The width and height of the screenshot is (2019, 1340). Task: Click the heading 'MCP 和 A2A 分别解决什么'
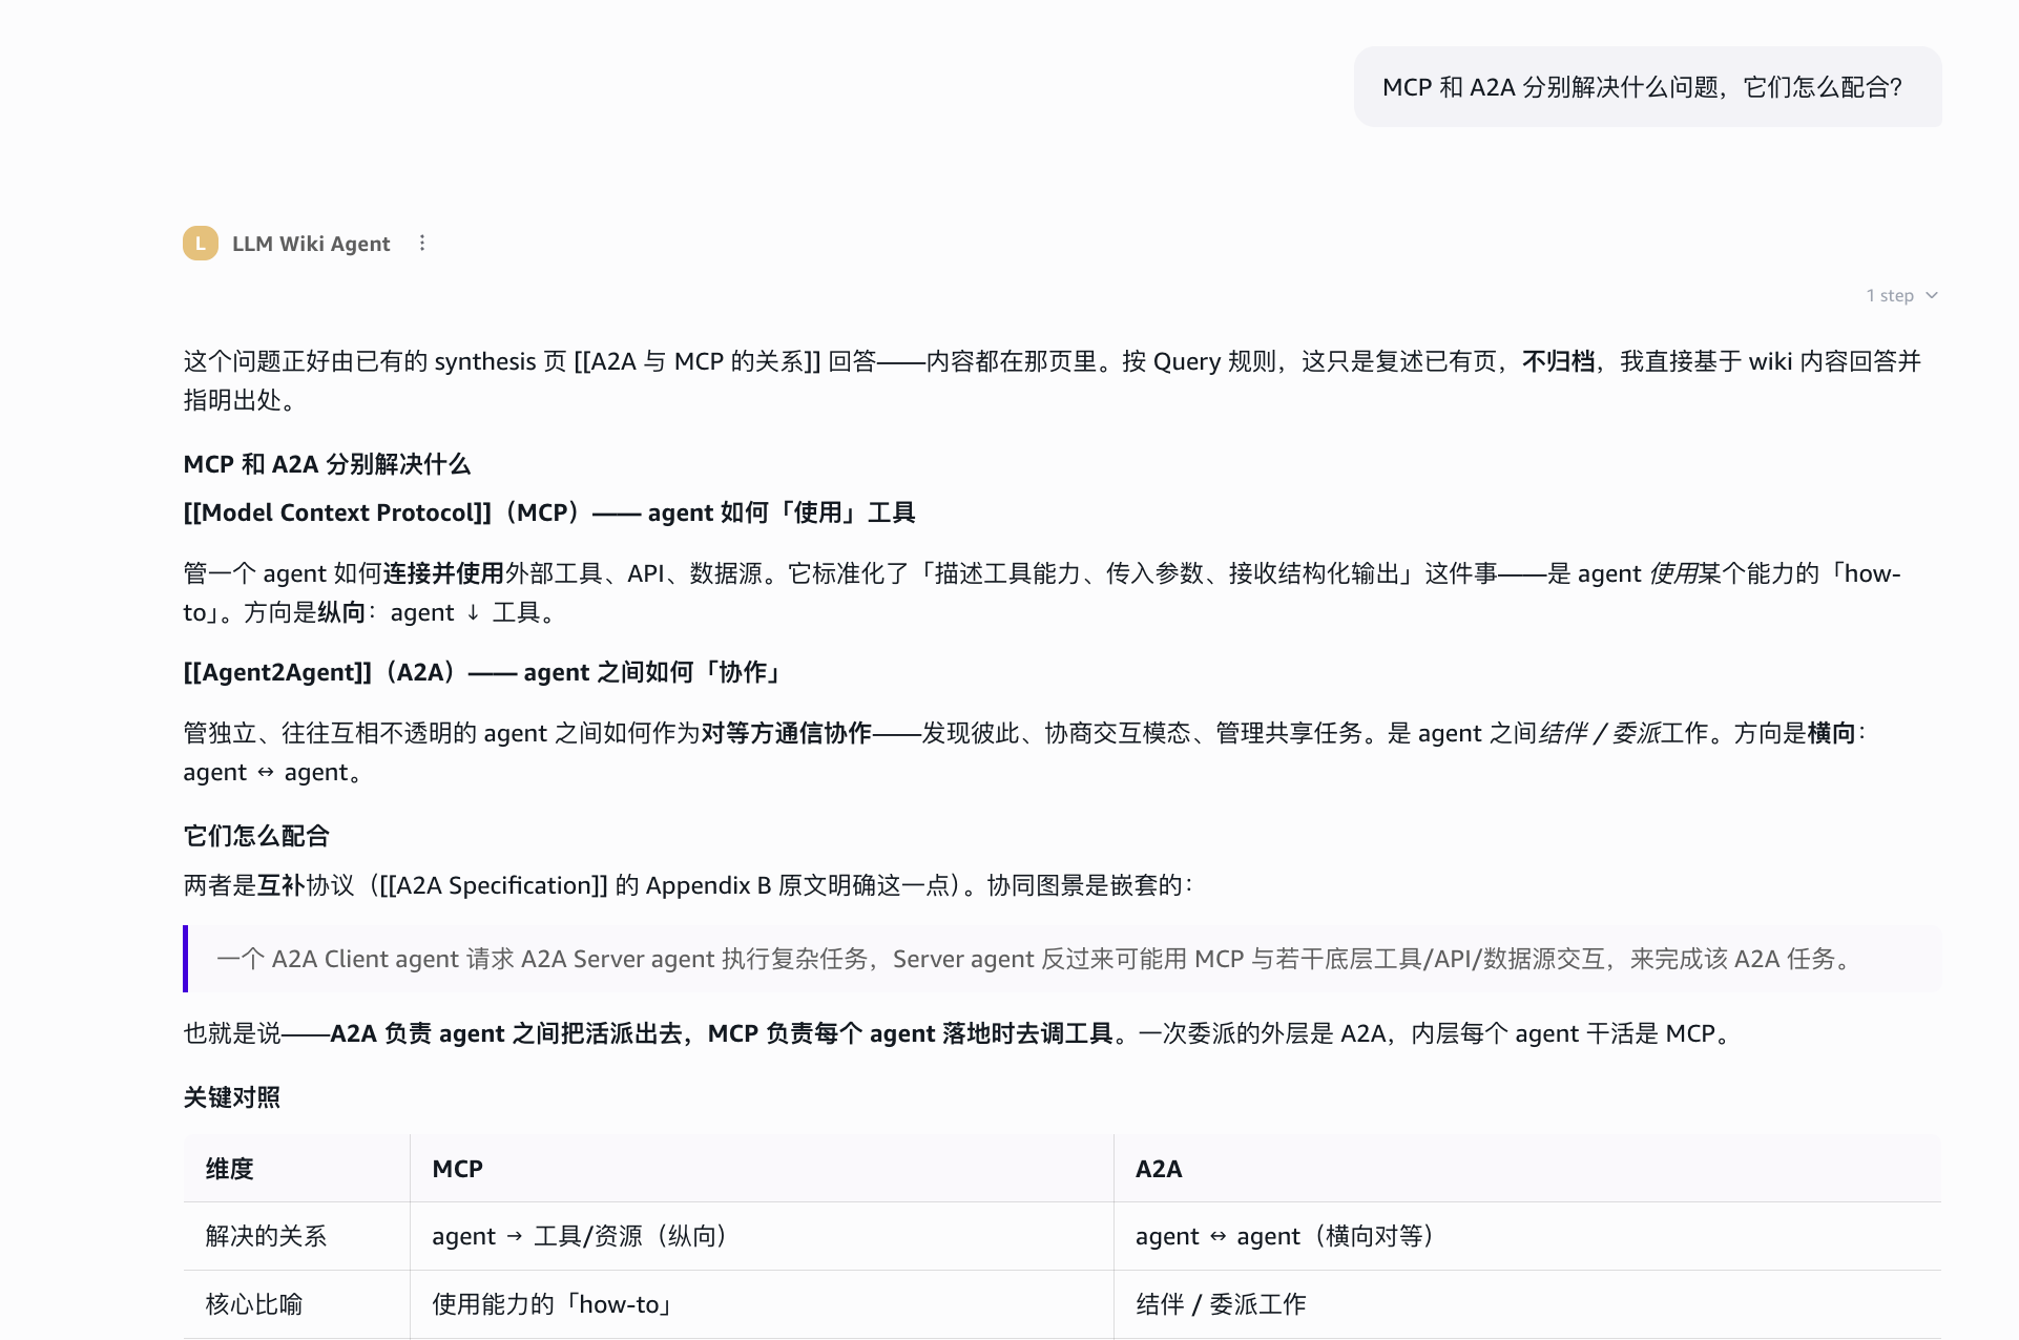(x=326, y=464)
